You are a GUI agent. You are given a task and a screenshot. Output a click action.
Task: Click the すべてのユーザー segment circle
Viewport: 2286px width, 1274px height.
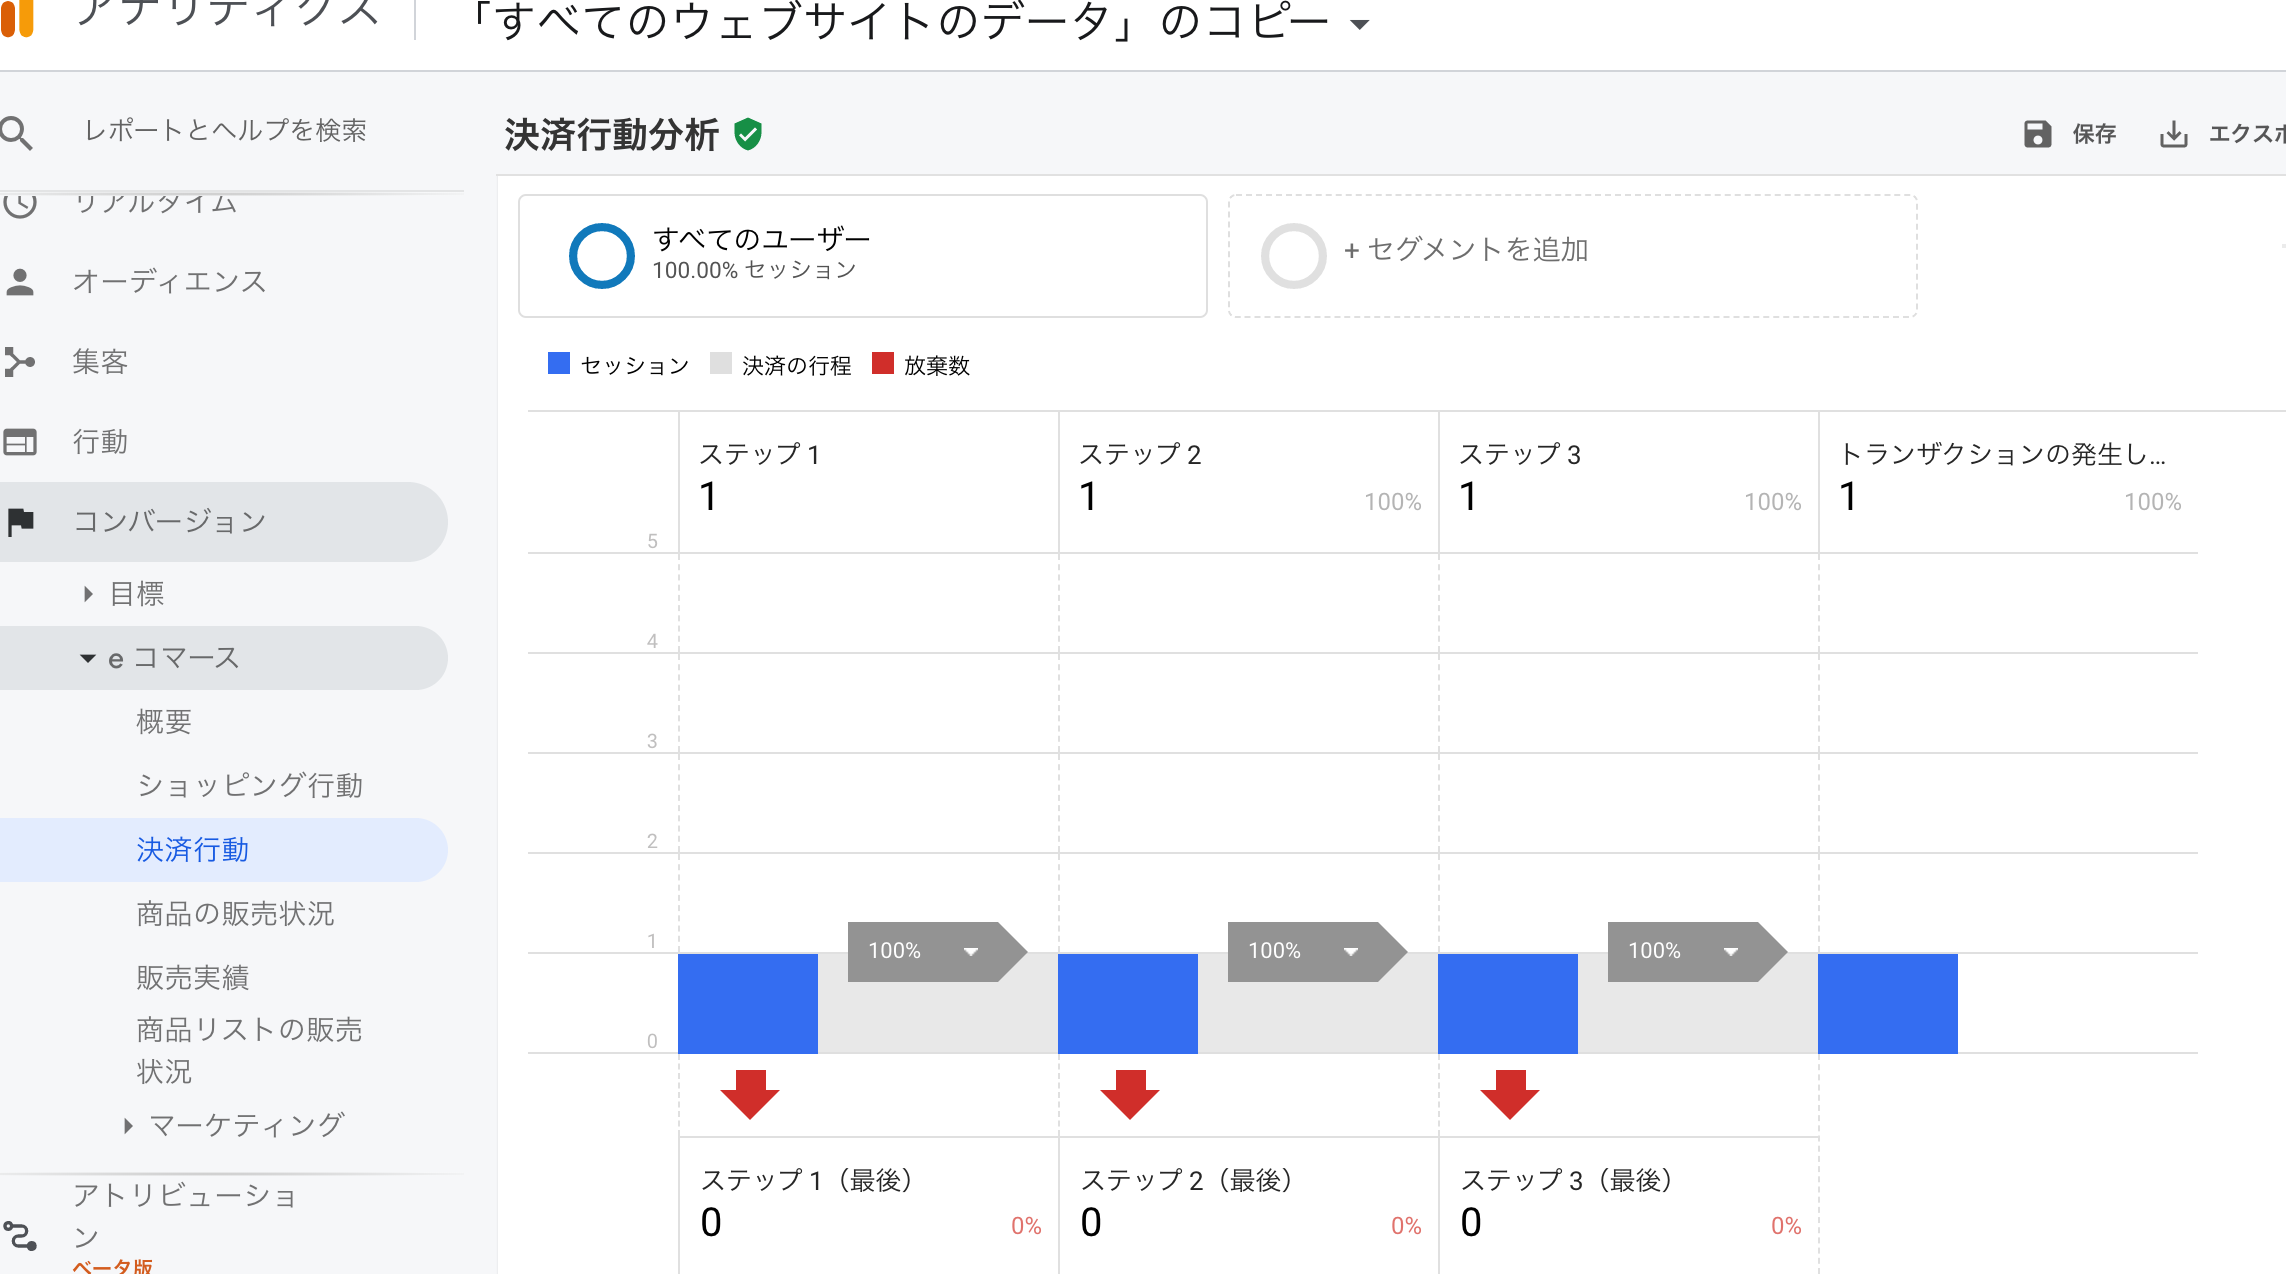pos(601,255)
